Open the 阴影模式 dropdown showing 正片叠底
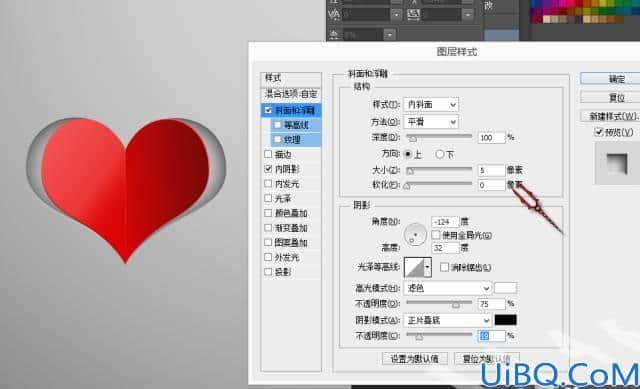The height and width of the screenshot is (389, 640). 447,320
